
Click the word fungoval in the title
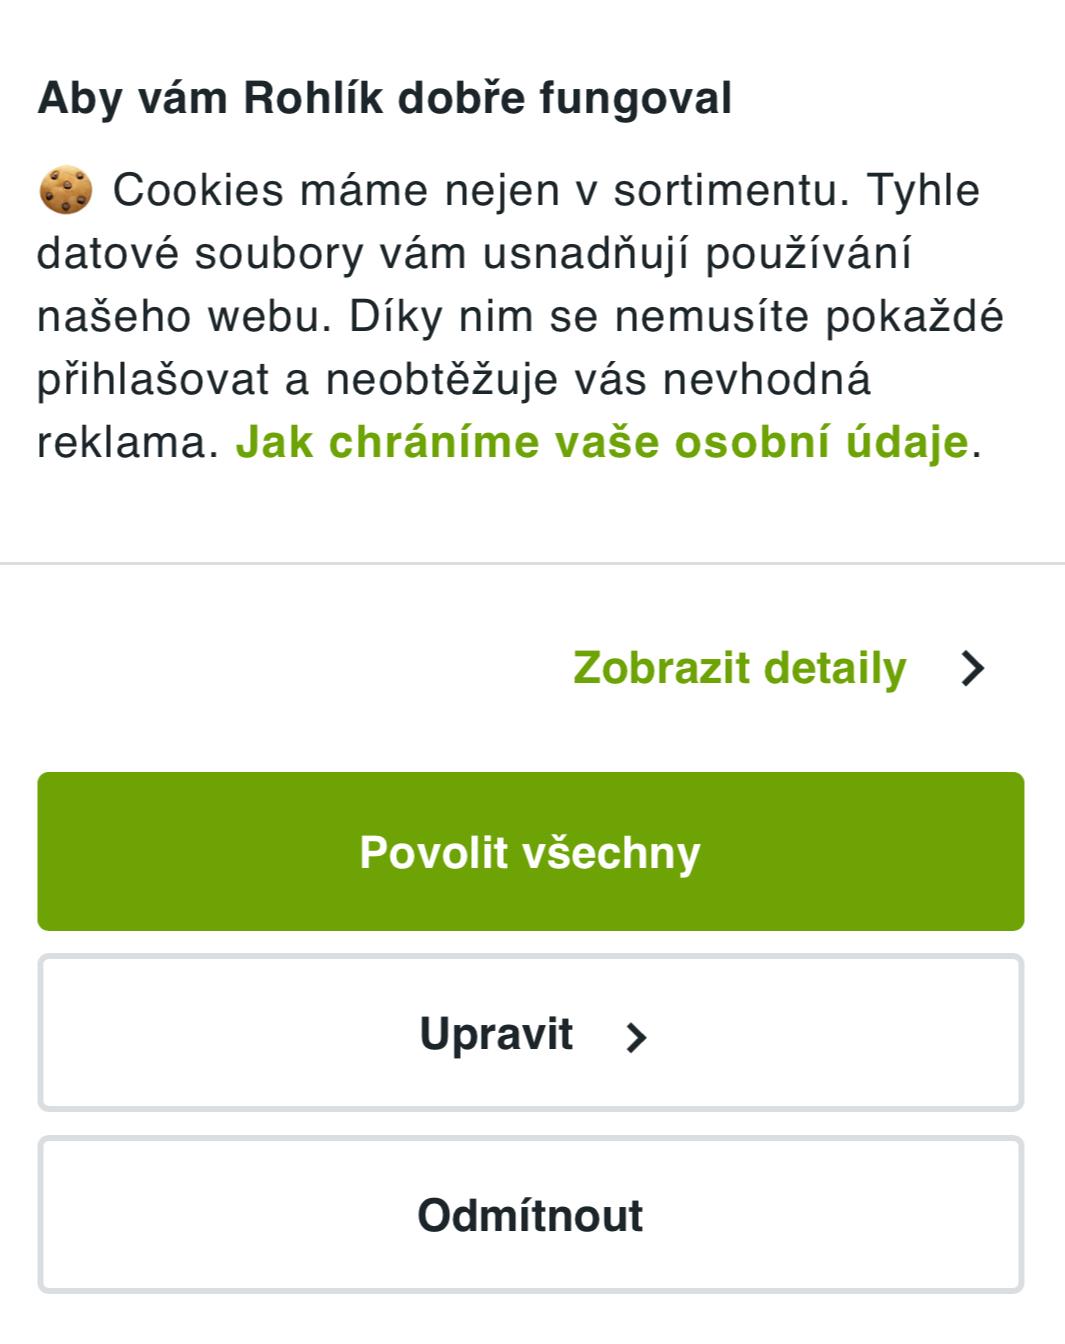[x=636, y=99]
